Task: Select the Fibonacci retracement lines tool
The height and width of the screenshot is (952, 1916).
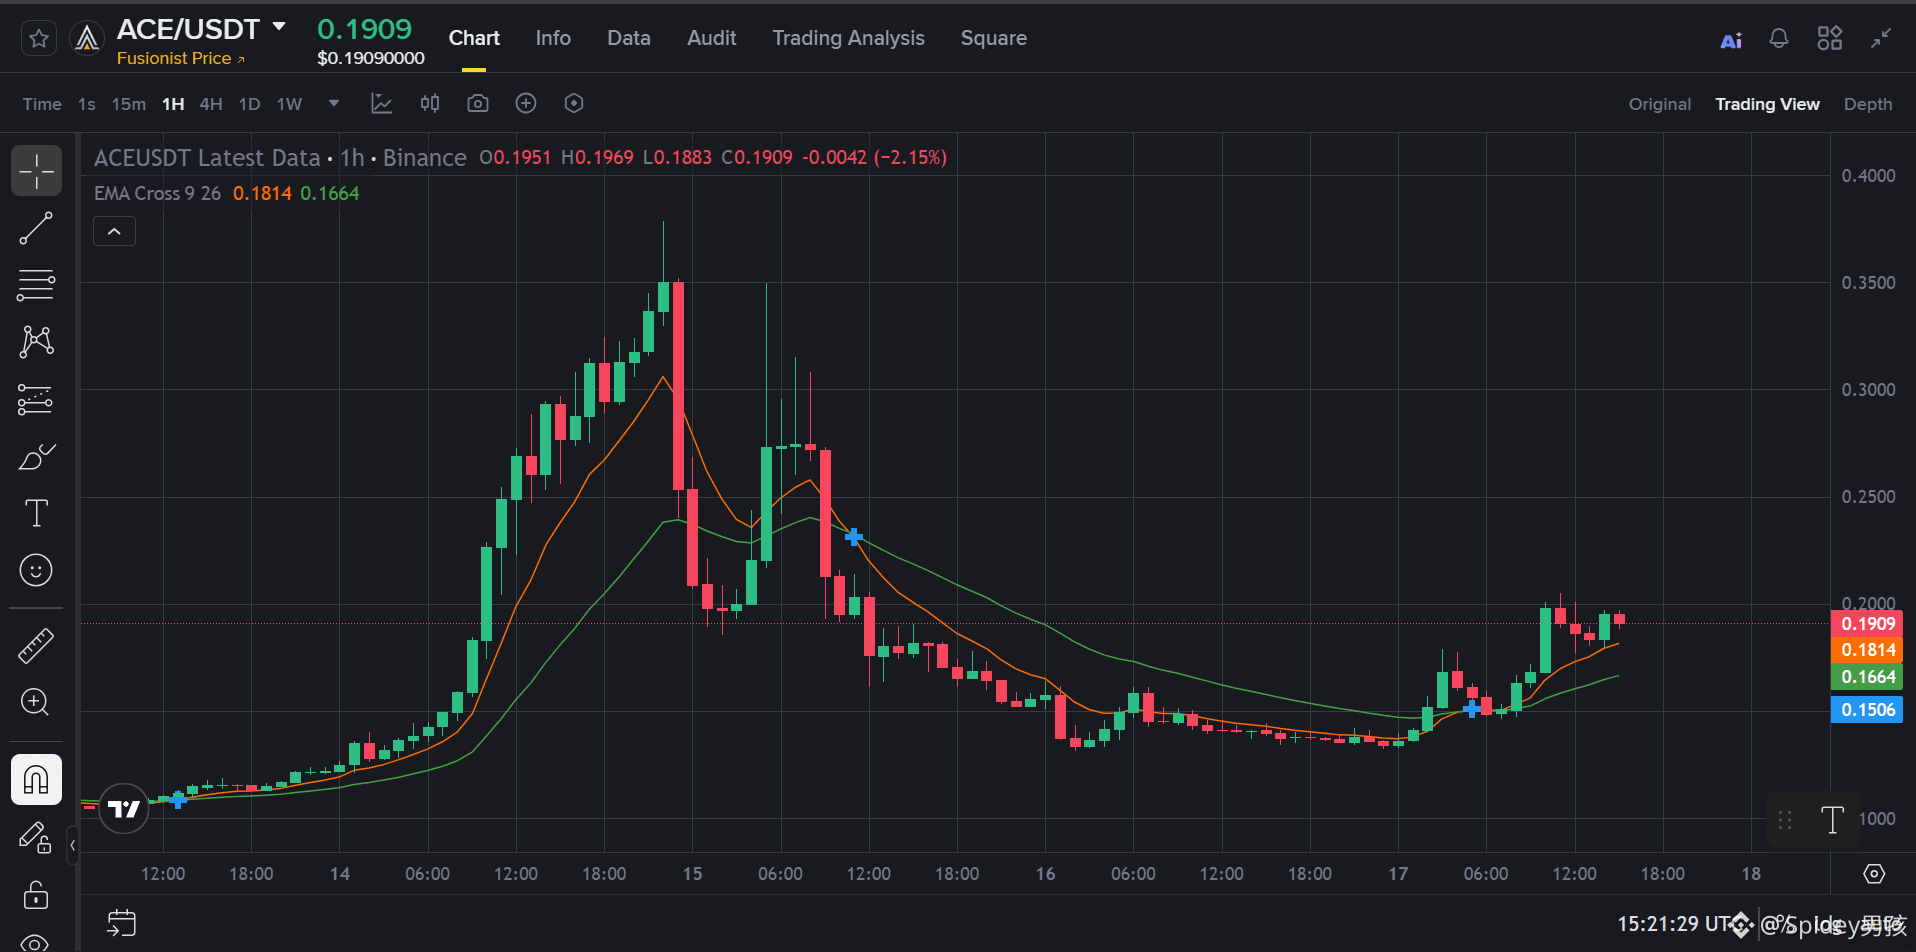Action: pos(36,285)
